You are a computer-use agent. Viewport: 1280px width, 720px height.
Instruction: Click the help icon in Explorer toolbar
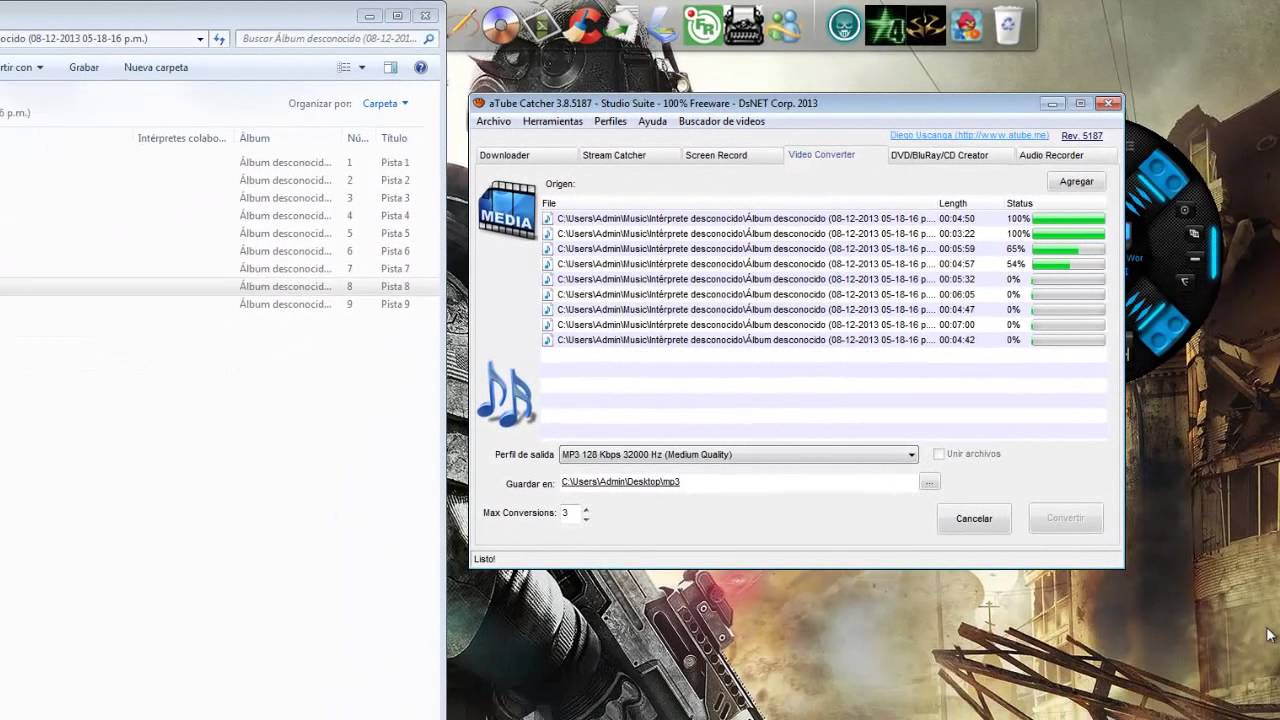(x=421, y=67)
